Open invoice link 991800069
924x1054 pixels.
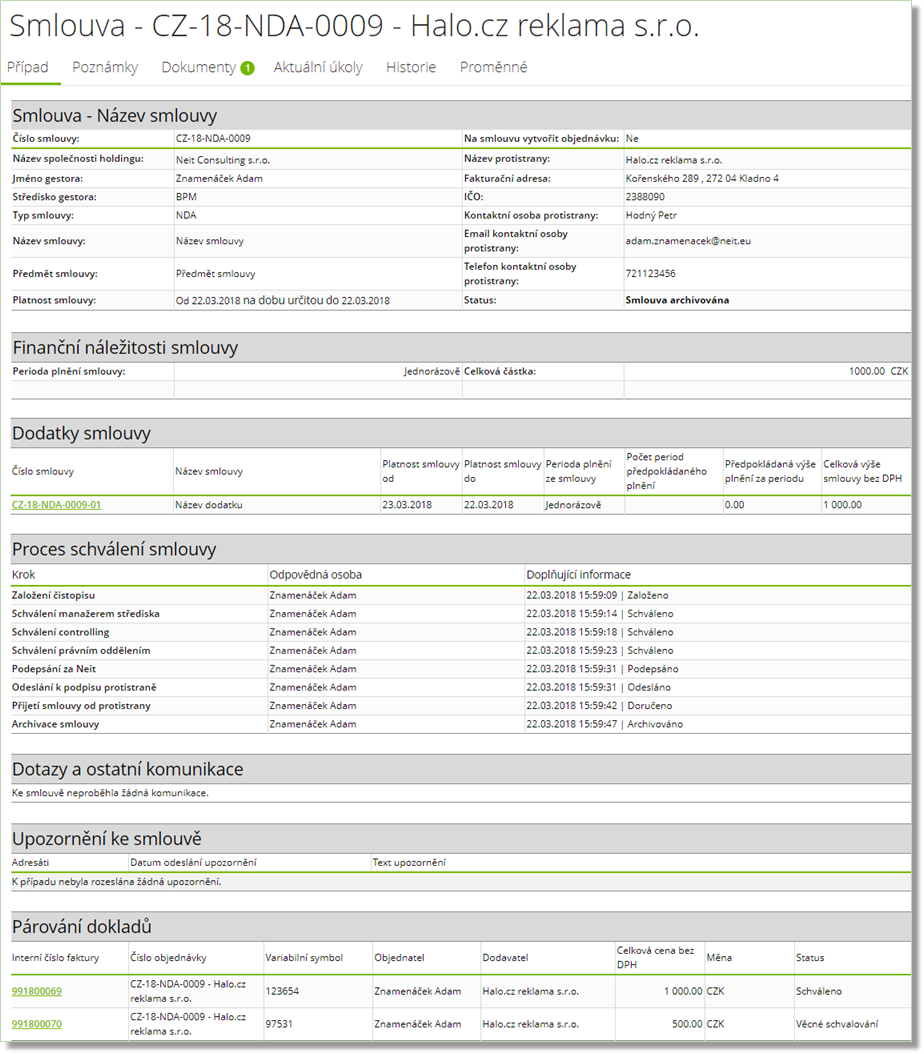(37, 991)
